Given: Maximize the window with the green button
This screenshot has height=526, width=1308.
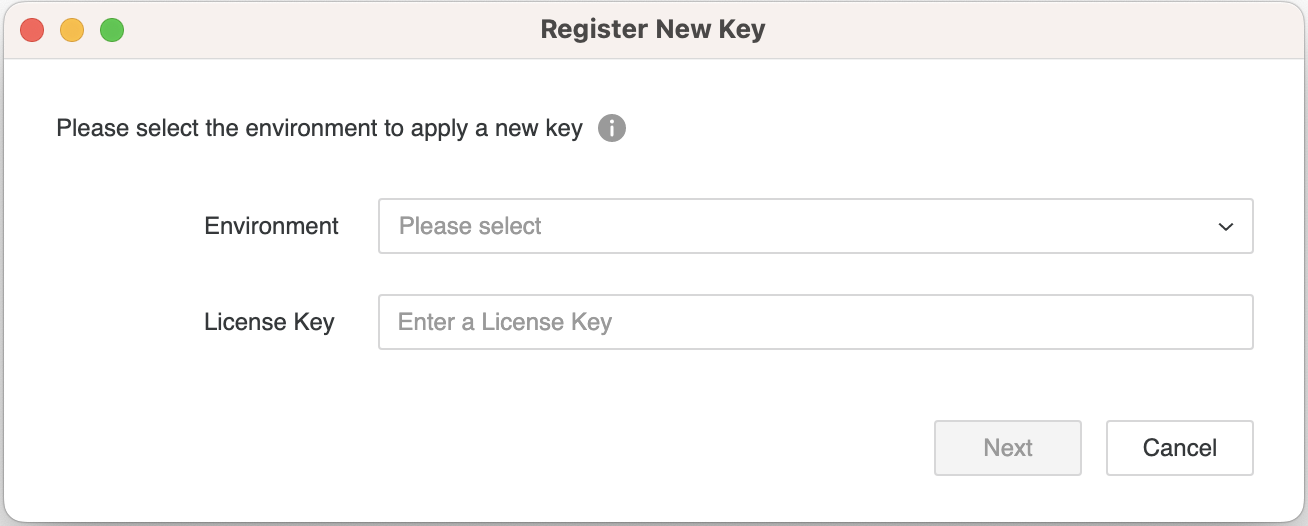Looking at the screenshot, I should pyautogui.click(x=112, y=30).
